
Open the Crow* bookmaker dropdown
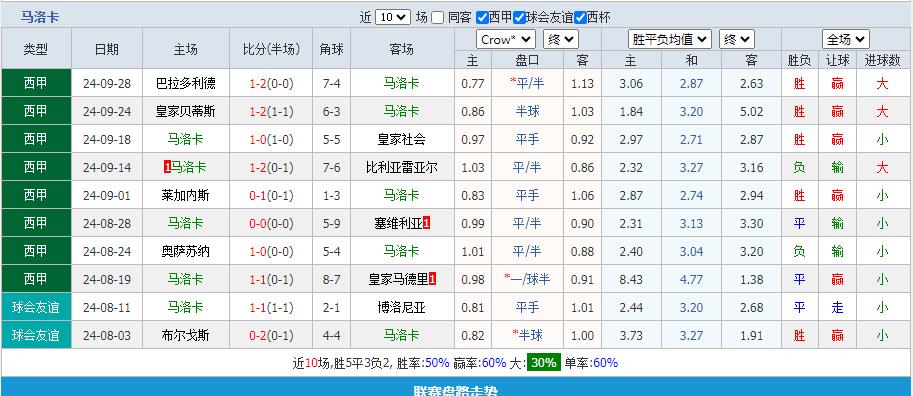pyautogui.click(x=506, y=40)
